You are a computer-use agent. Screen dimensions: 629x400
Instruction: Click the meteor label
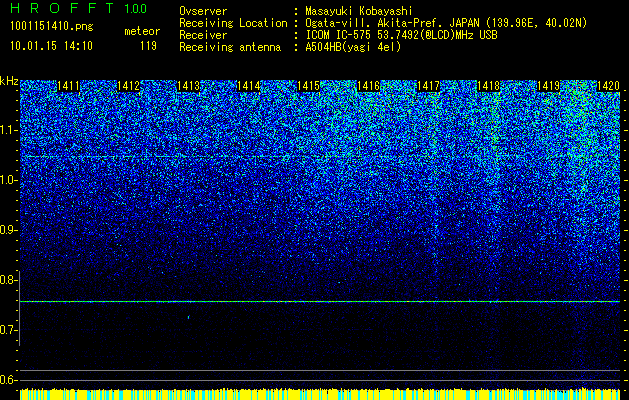coord(142,31)
